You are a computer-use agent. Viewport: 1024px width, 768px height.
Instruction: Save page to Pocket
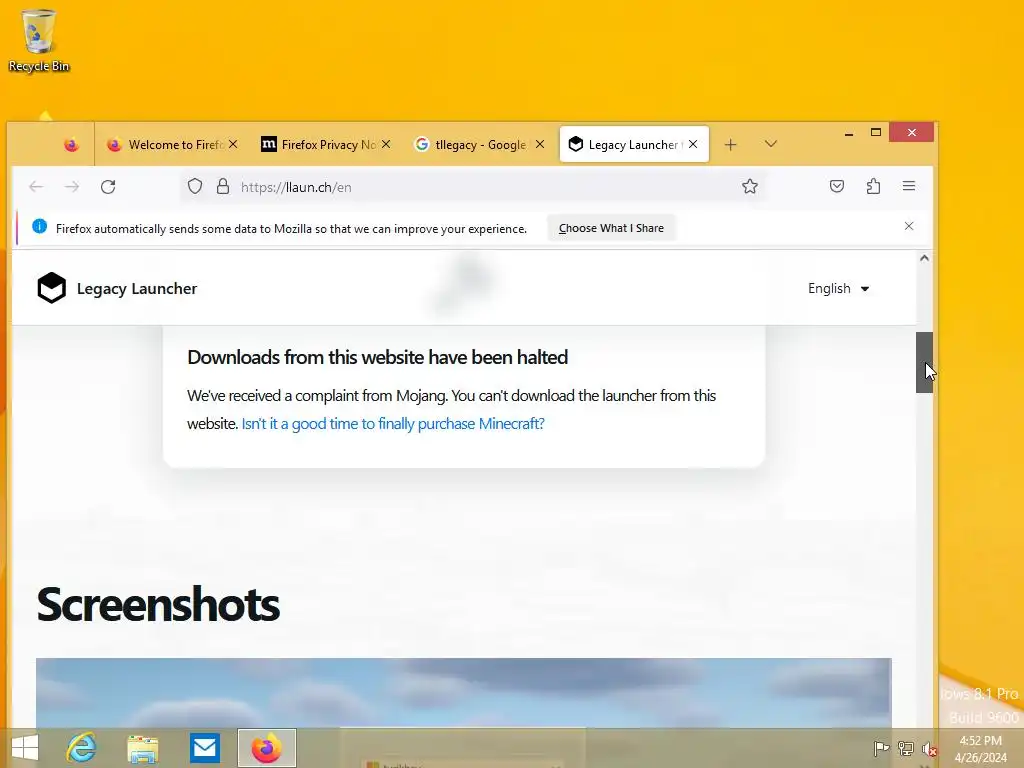(837, 187)
